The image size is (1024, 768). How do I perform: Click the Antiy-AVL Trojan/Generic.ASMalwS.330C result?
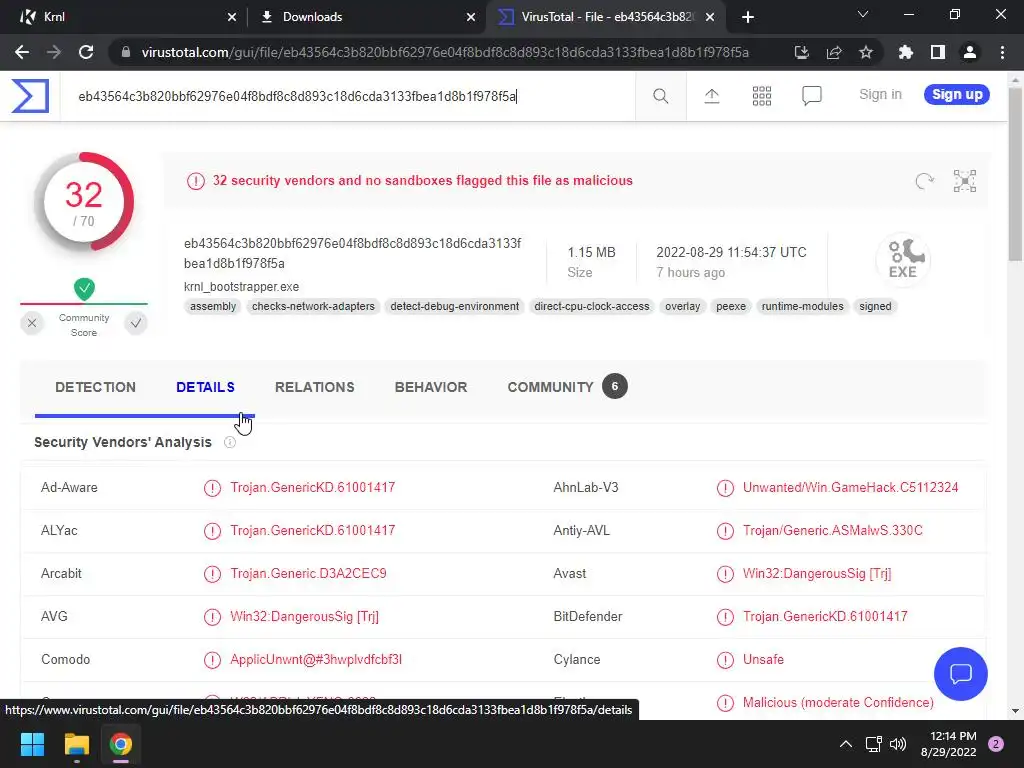833,530
